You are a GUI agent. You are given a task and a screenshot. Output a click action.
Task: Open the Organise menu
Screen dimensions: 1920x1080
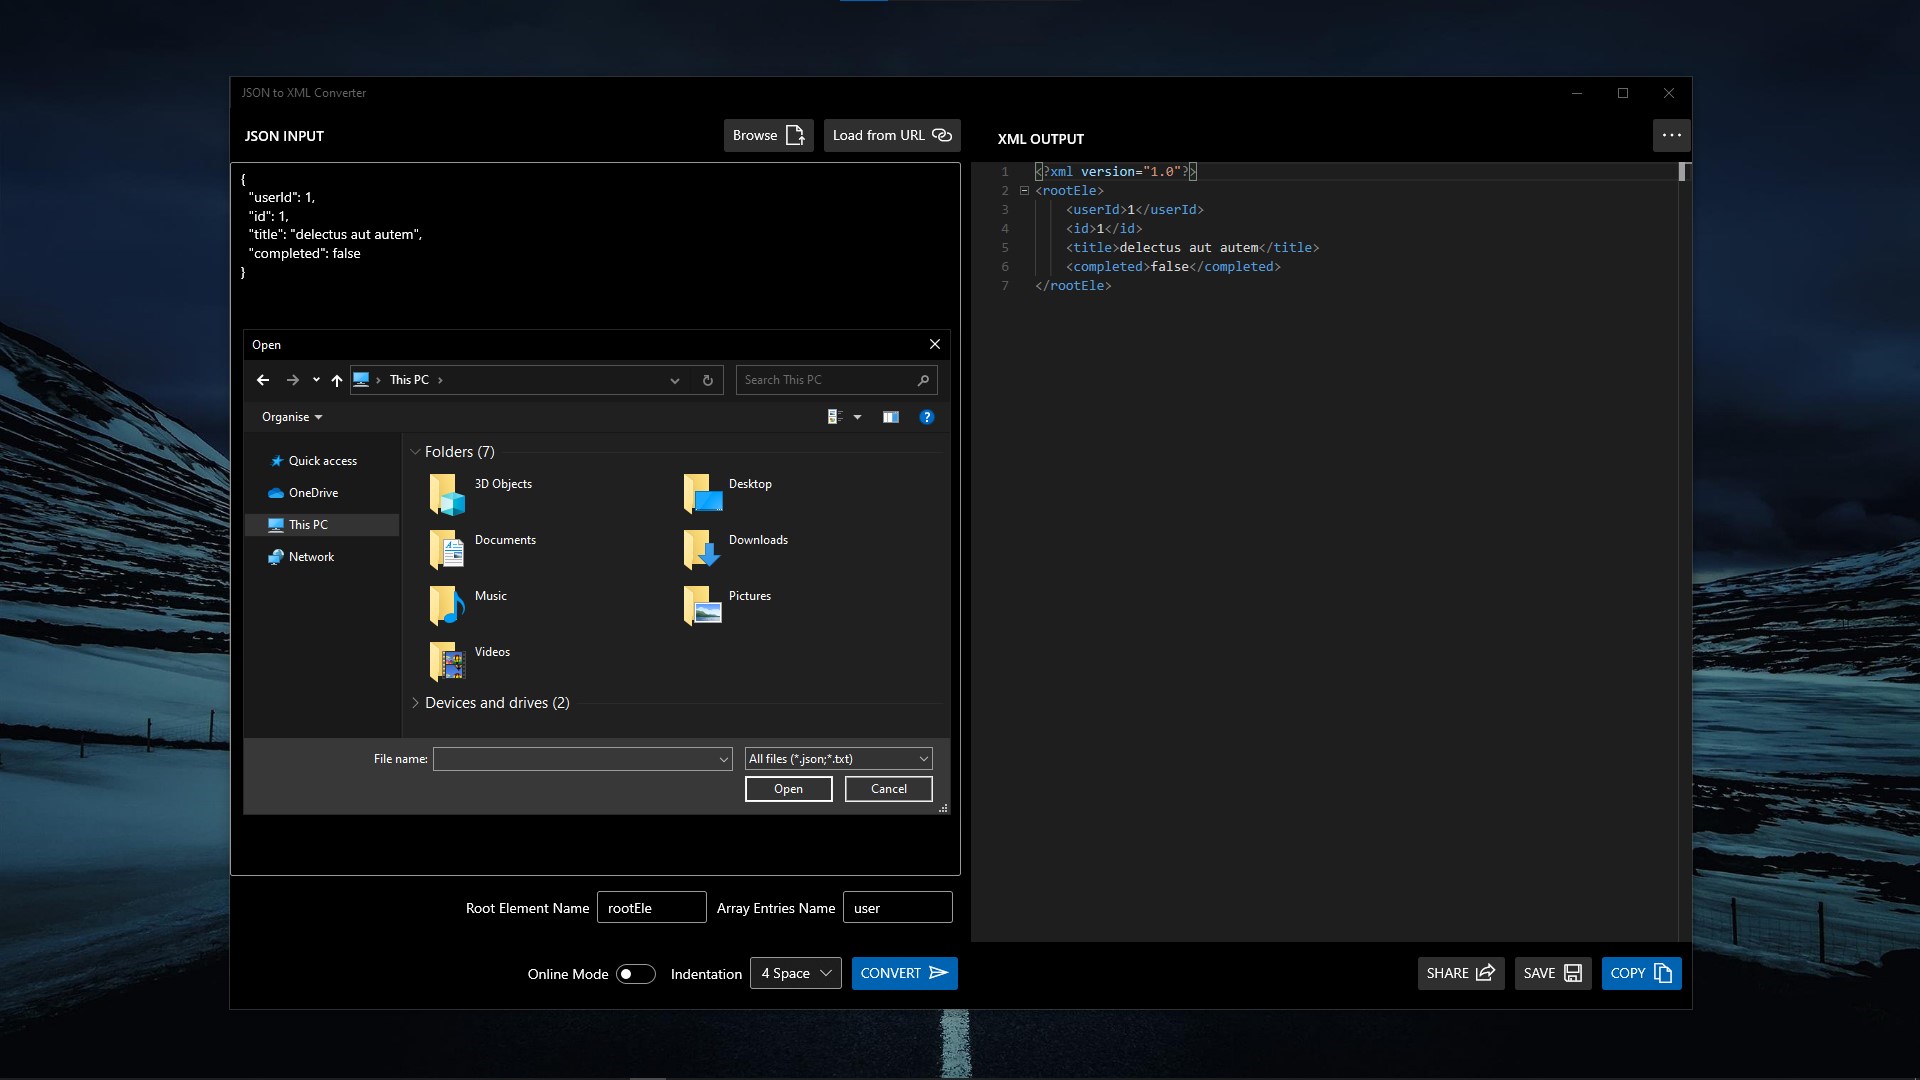tap(292, 417)
